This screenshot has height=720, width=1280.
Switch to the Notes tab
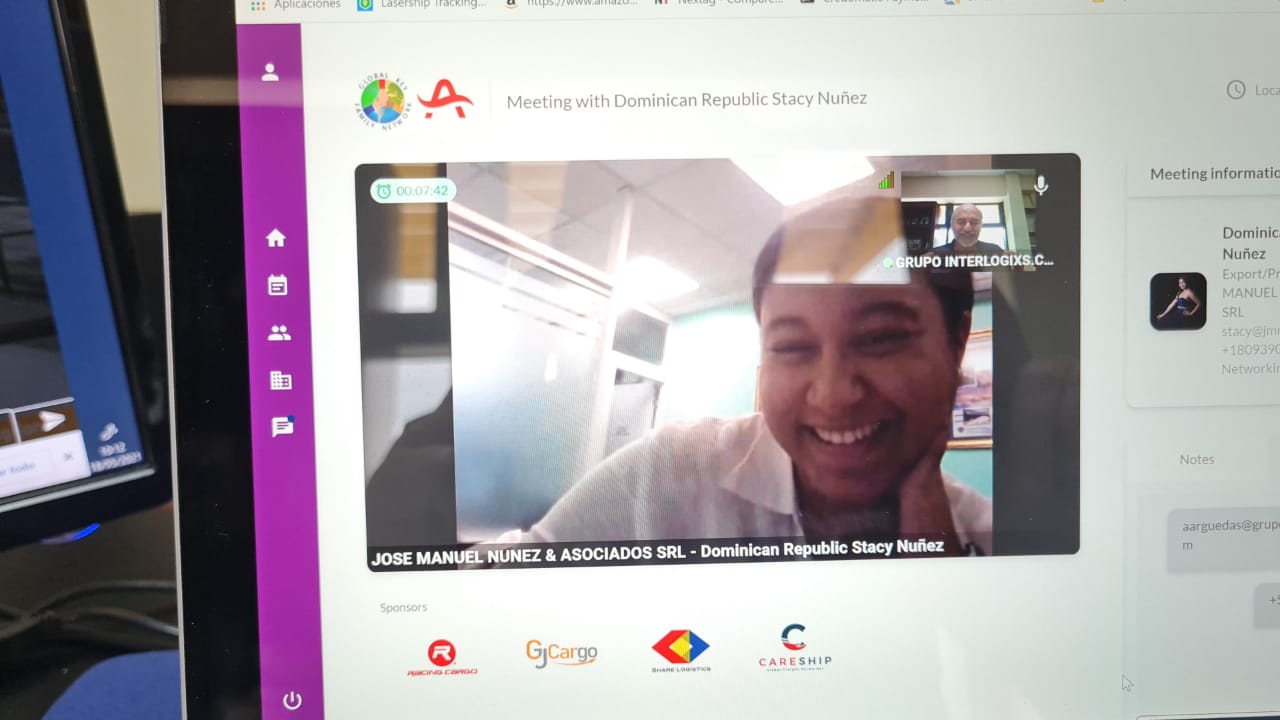tap(1196, 459)
